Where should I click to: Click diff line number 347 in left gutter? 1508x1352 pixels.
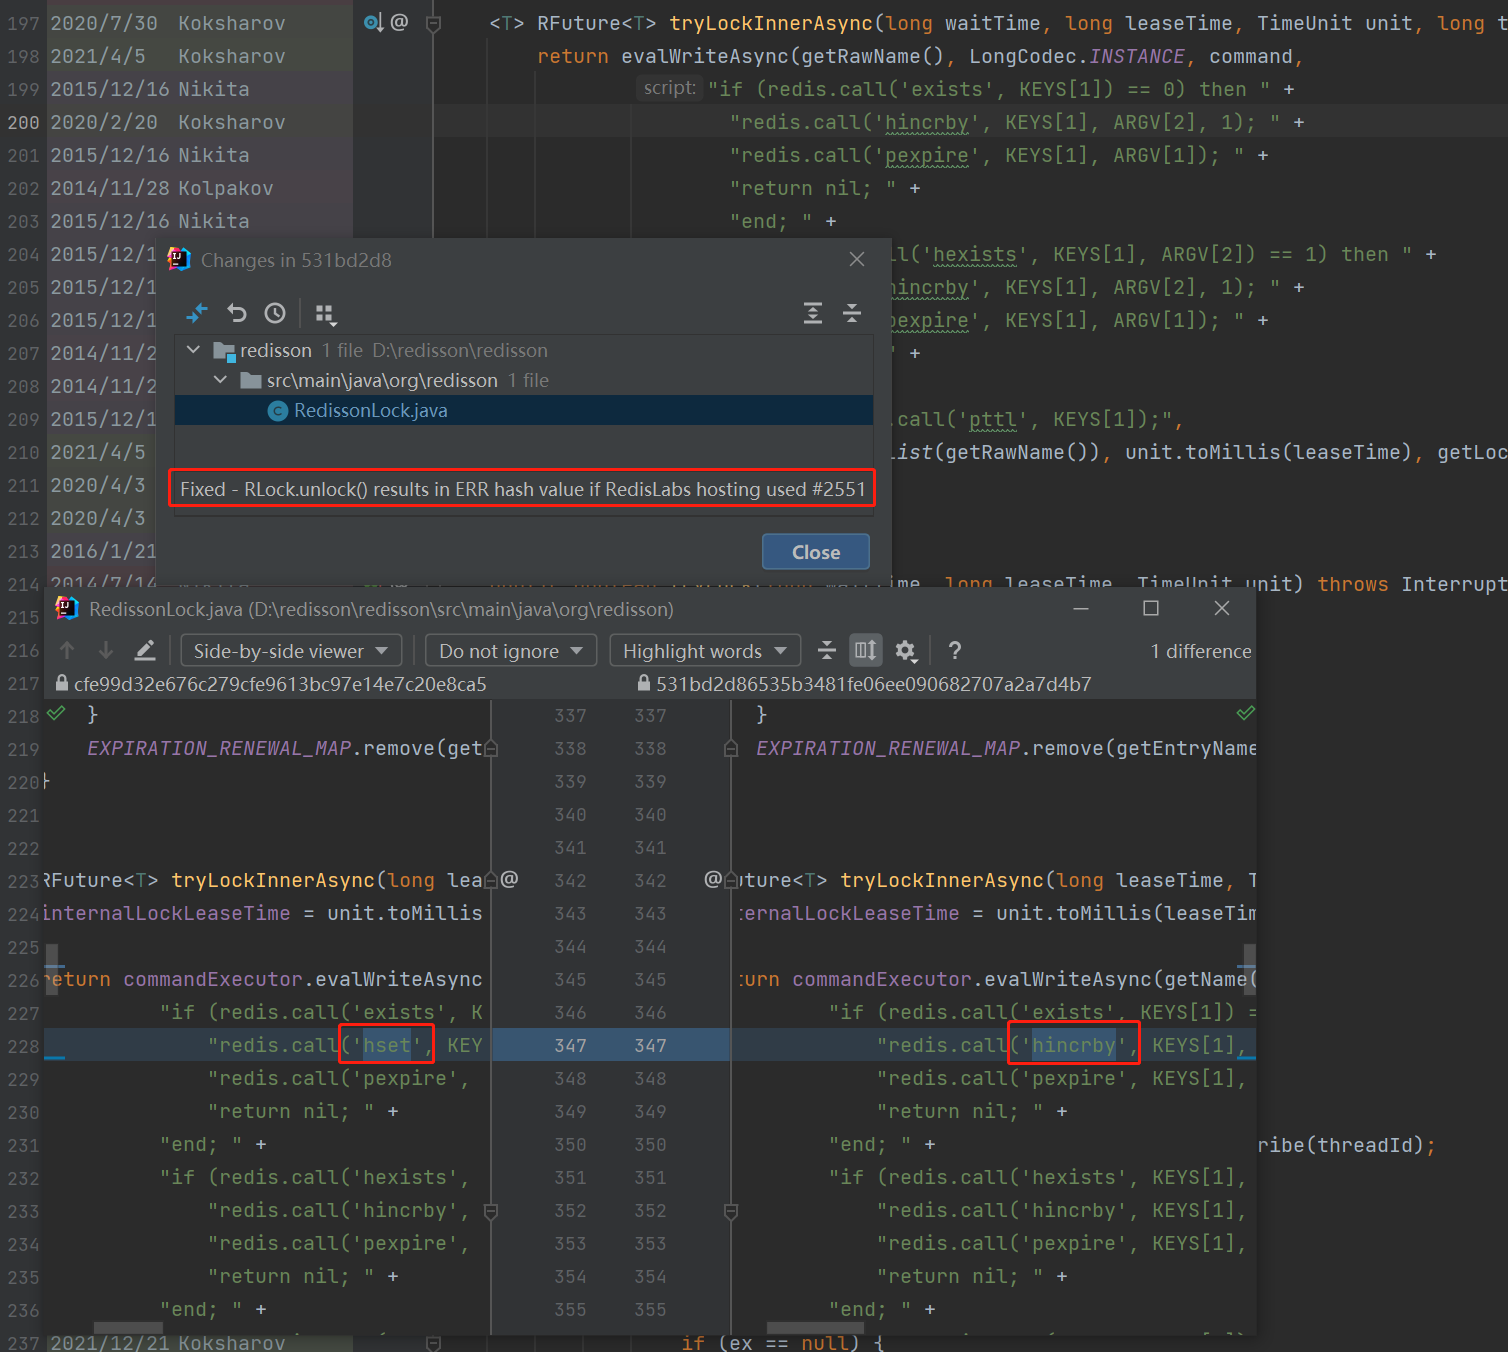click(570, 1045)
